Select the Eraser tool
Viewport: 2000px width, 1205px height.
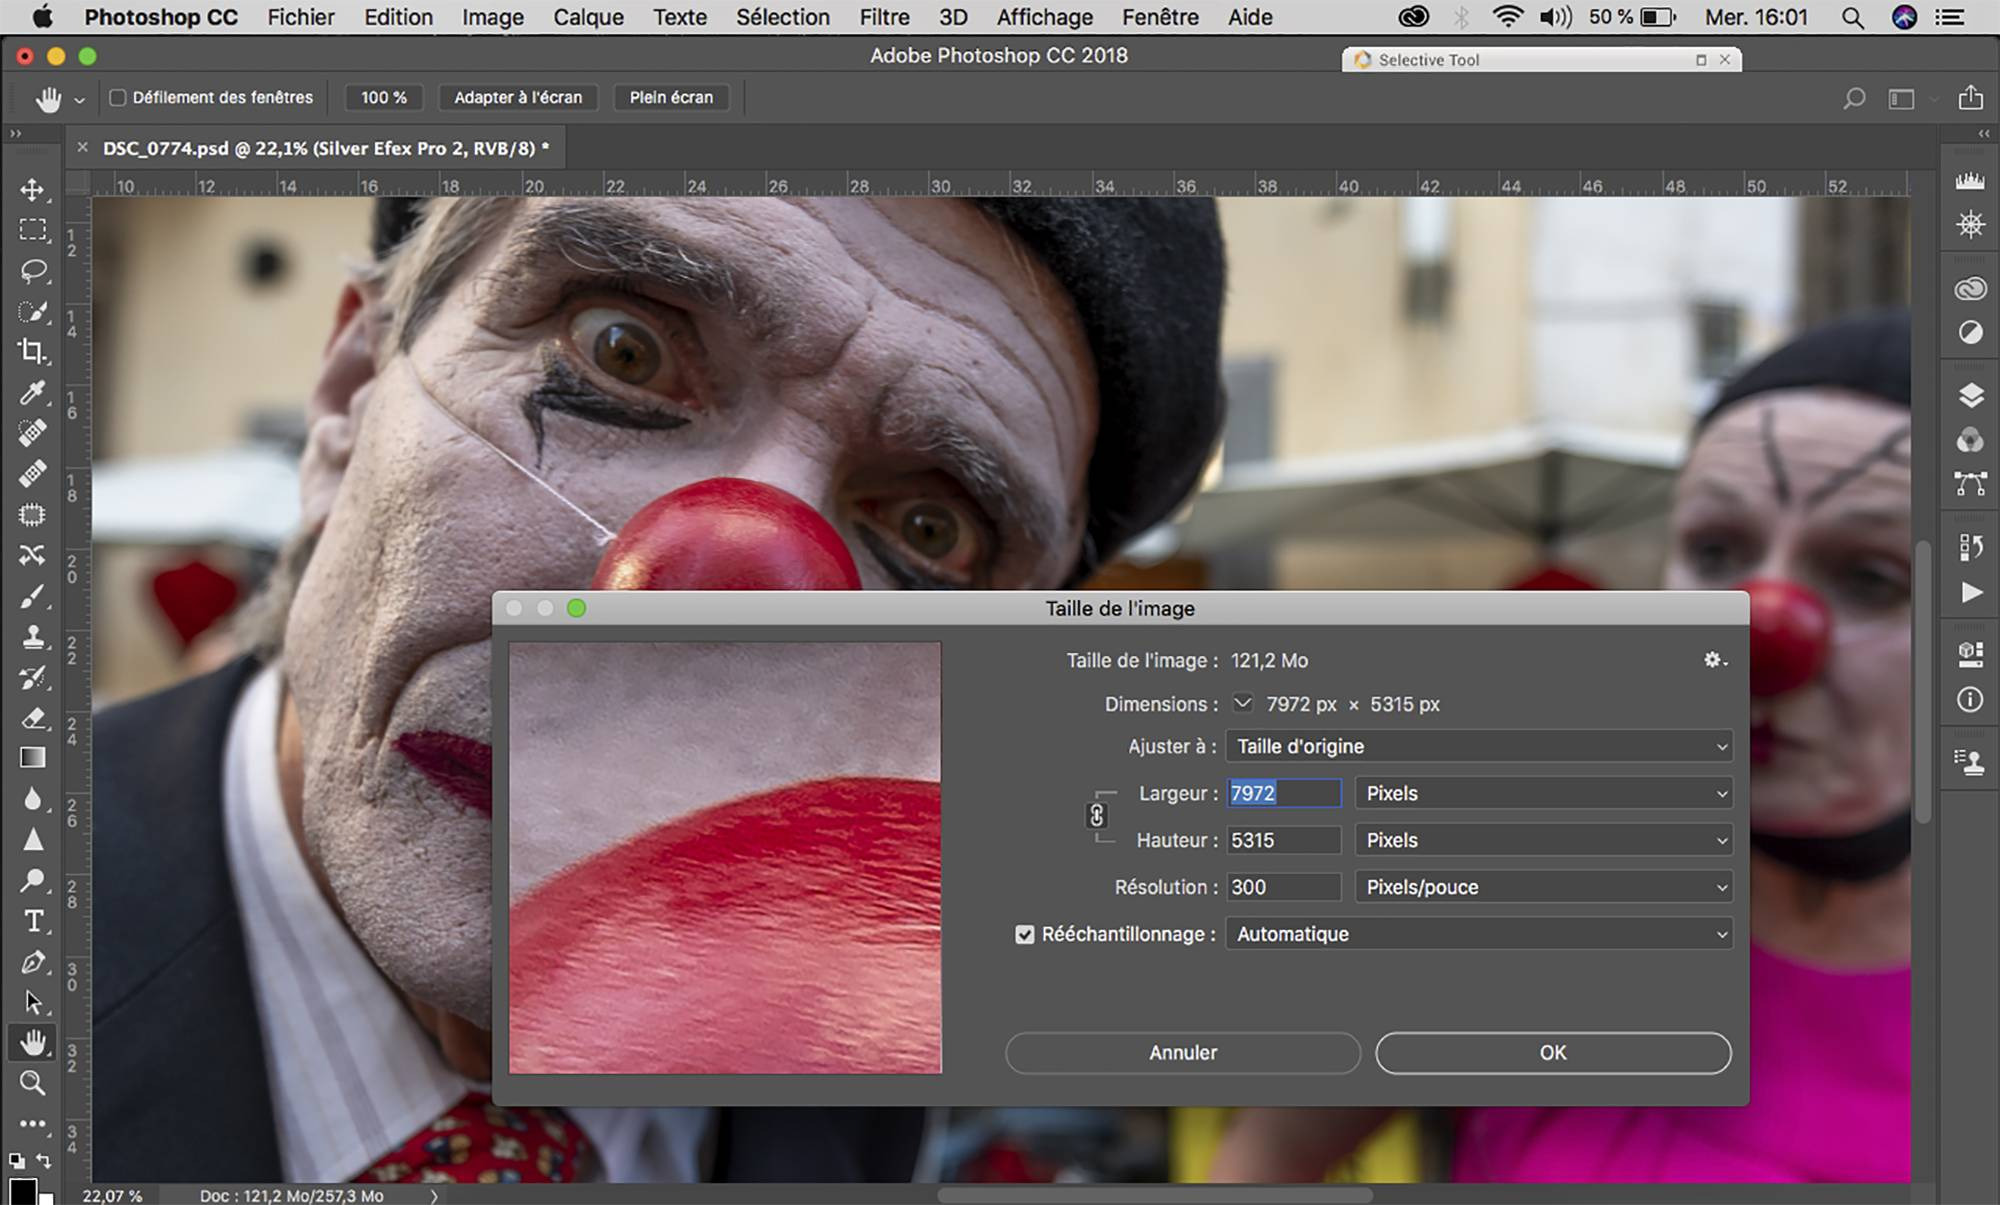pos(33,717)
